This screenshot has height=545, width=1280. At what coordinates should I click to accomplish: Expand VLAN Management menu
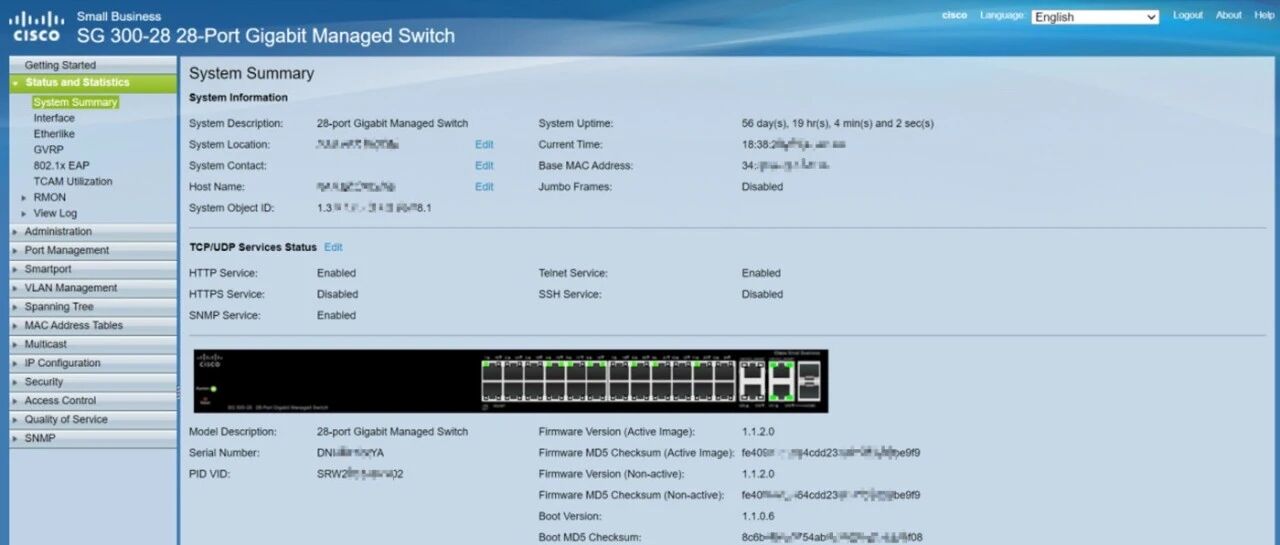pos(93,288)
